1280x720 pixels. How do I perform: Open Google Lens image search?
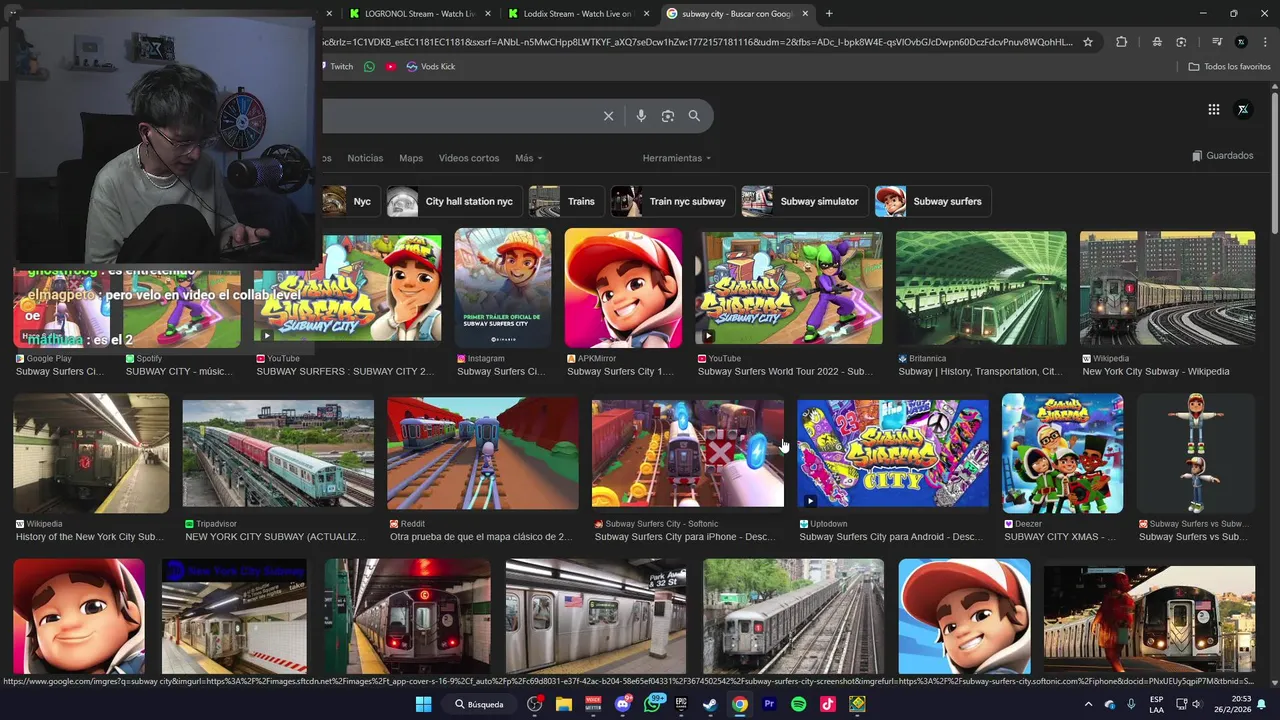click(668, 116)
